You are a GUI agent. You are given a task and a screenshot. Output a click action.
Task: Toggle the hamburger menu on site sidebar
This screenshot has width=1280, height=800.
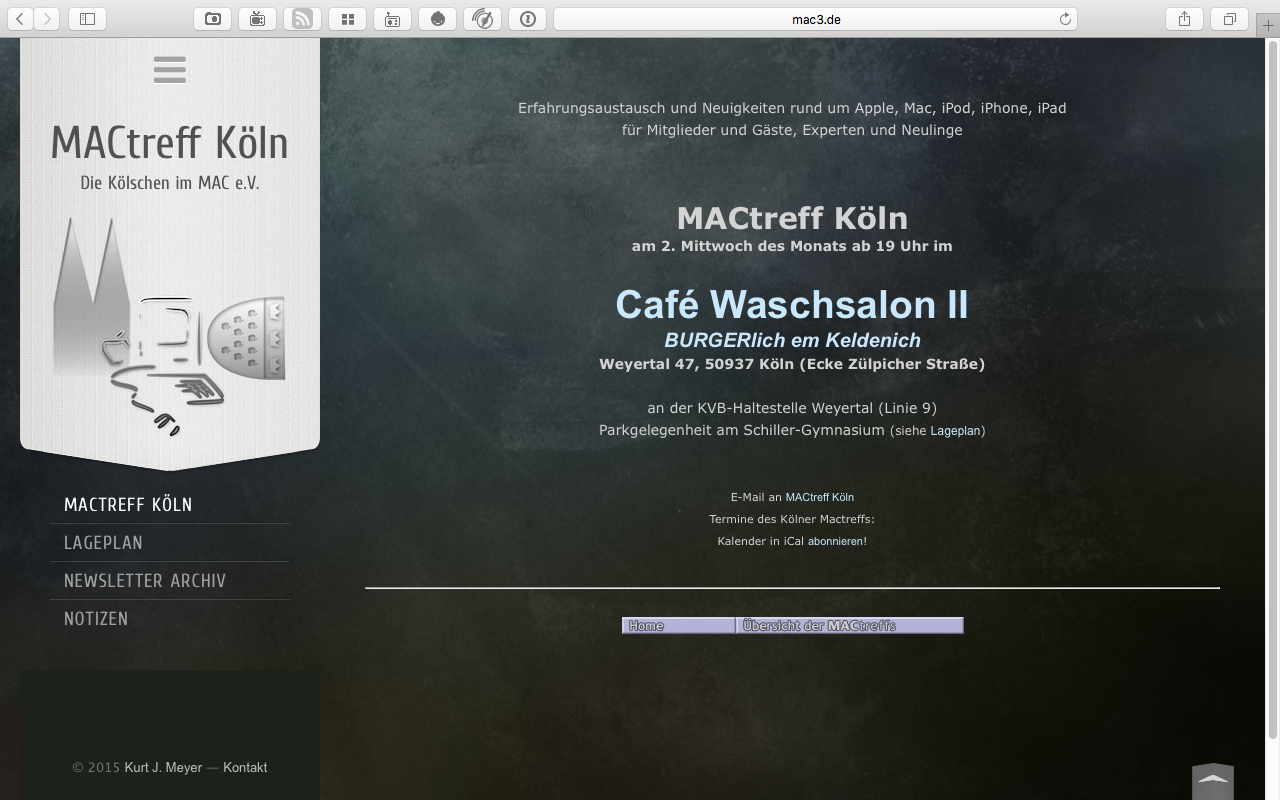pos(170,70)
